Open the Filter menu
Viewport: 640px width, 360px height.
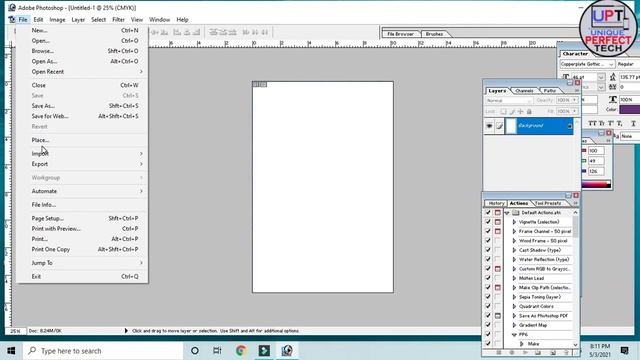[x=118, y=20]
